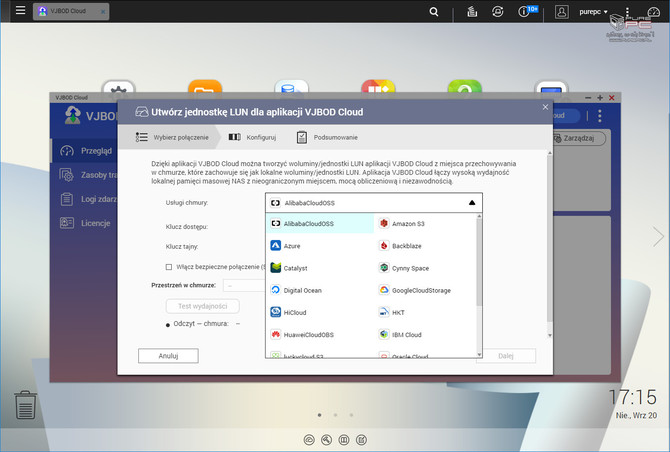670x452 pixels.
Task: Switch to the VJBOD Cloud taskbar tab
Action: (71, 12)
